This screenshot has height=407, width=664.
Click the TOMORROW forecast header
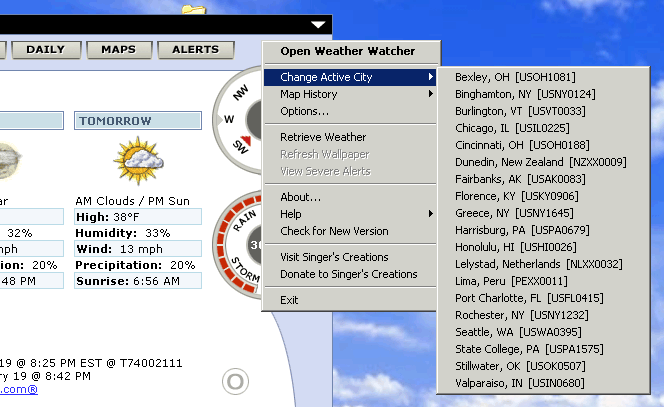click(138, 121)
